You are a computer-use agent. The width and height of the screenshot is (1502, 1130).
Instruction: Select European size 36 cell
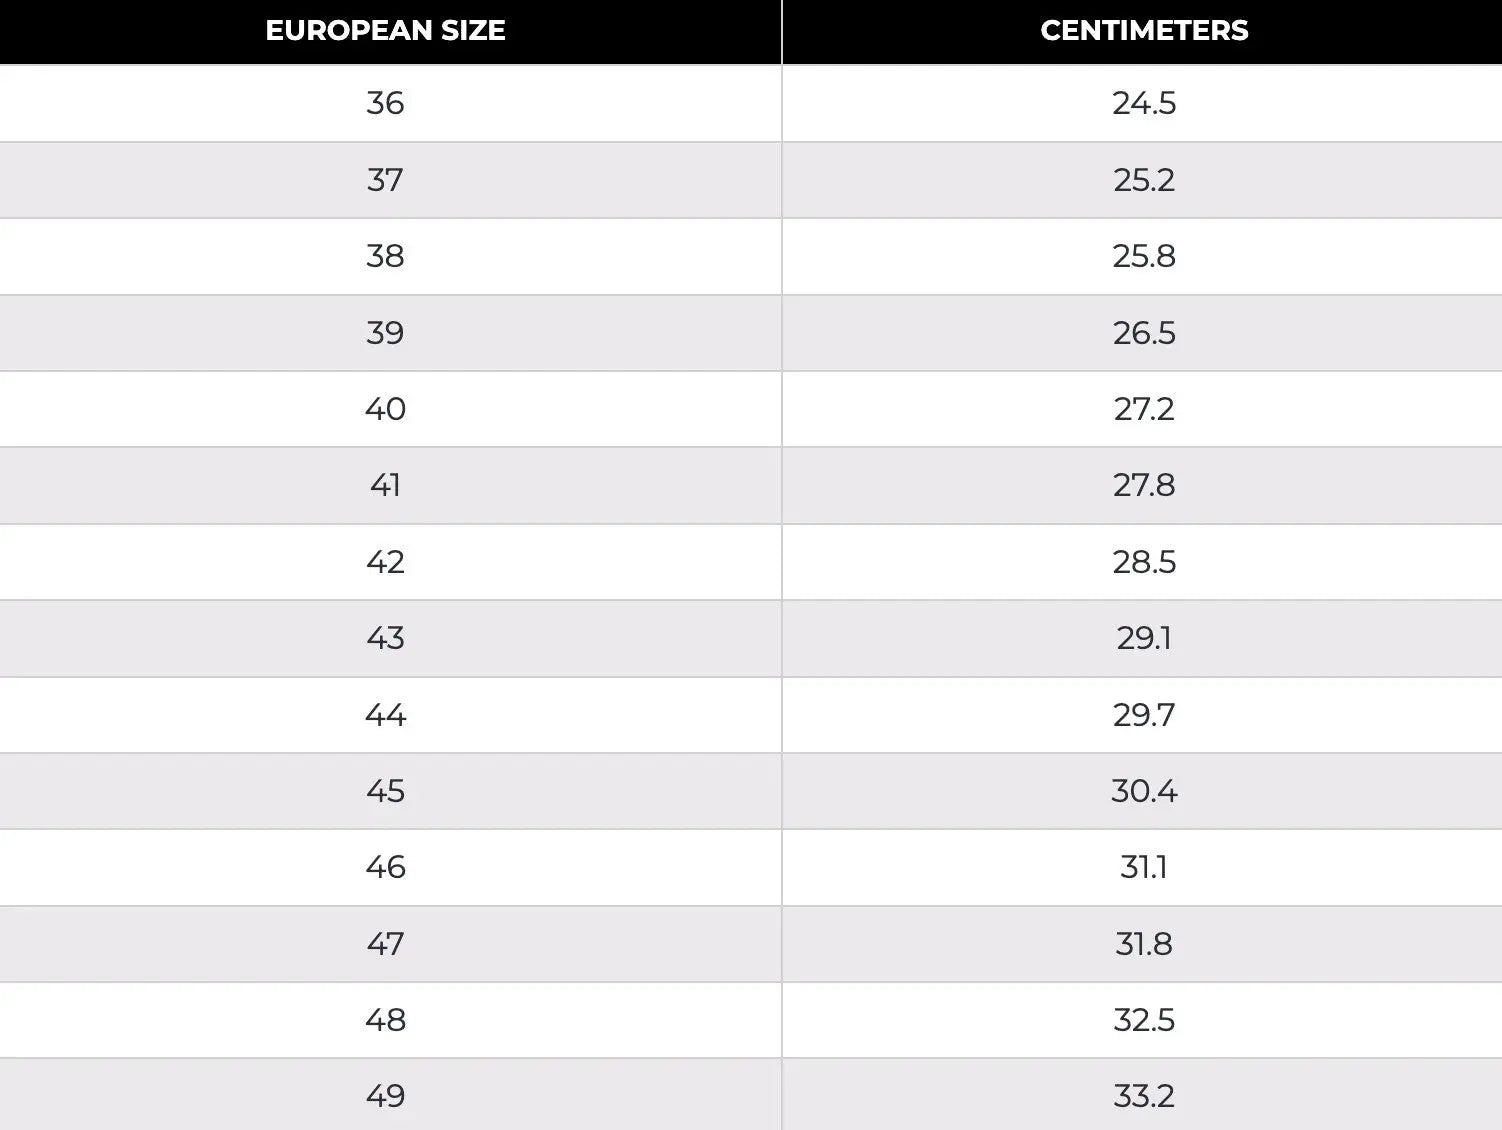pyautogui.click(x=385, y=103)
